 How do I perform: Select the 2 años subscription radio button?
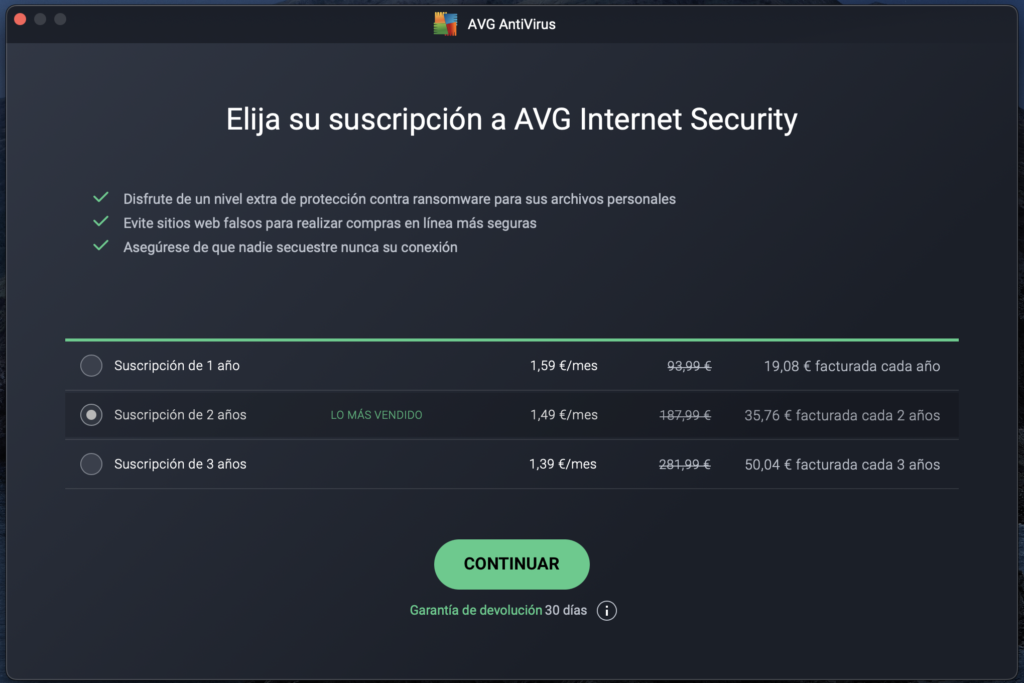pos(91,415)
